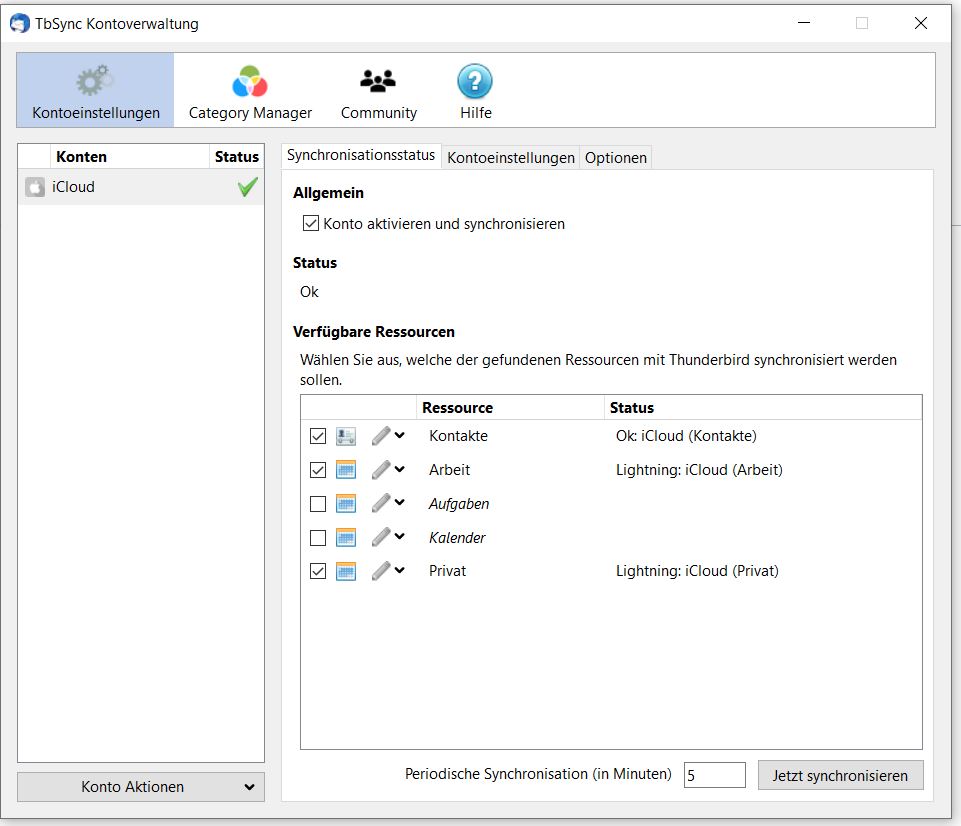The height and width of the screenshot is (826, 961).
Task: Click the green checkmark status for iCloud
Action: (247, 187)
